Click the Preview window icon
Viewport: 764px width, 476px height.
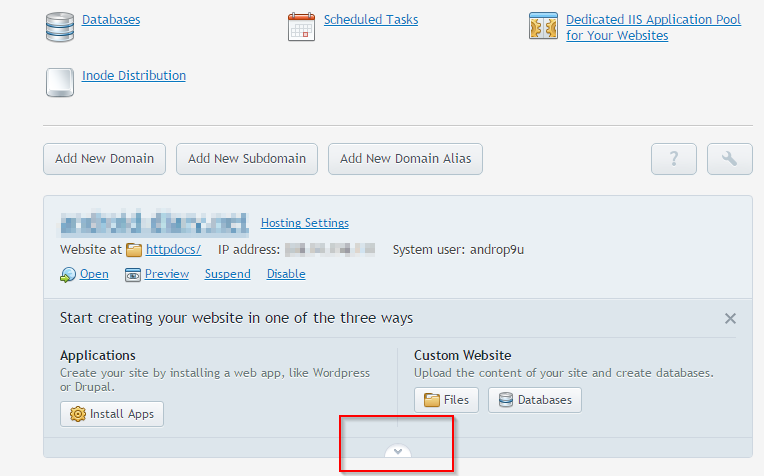point(133,274)
